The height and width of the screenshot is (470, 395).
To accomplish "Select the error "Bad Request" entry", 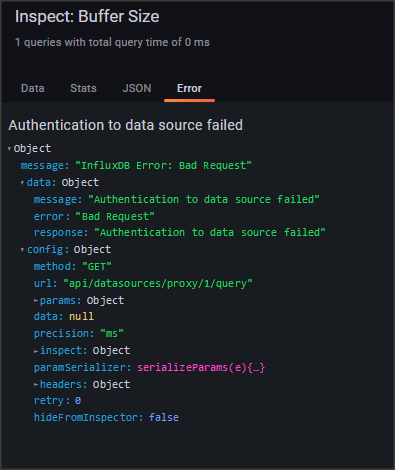I will point(94,217).
